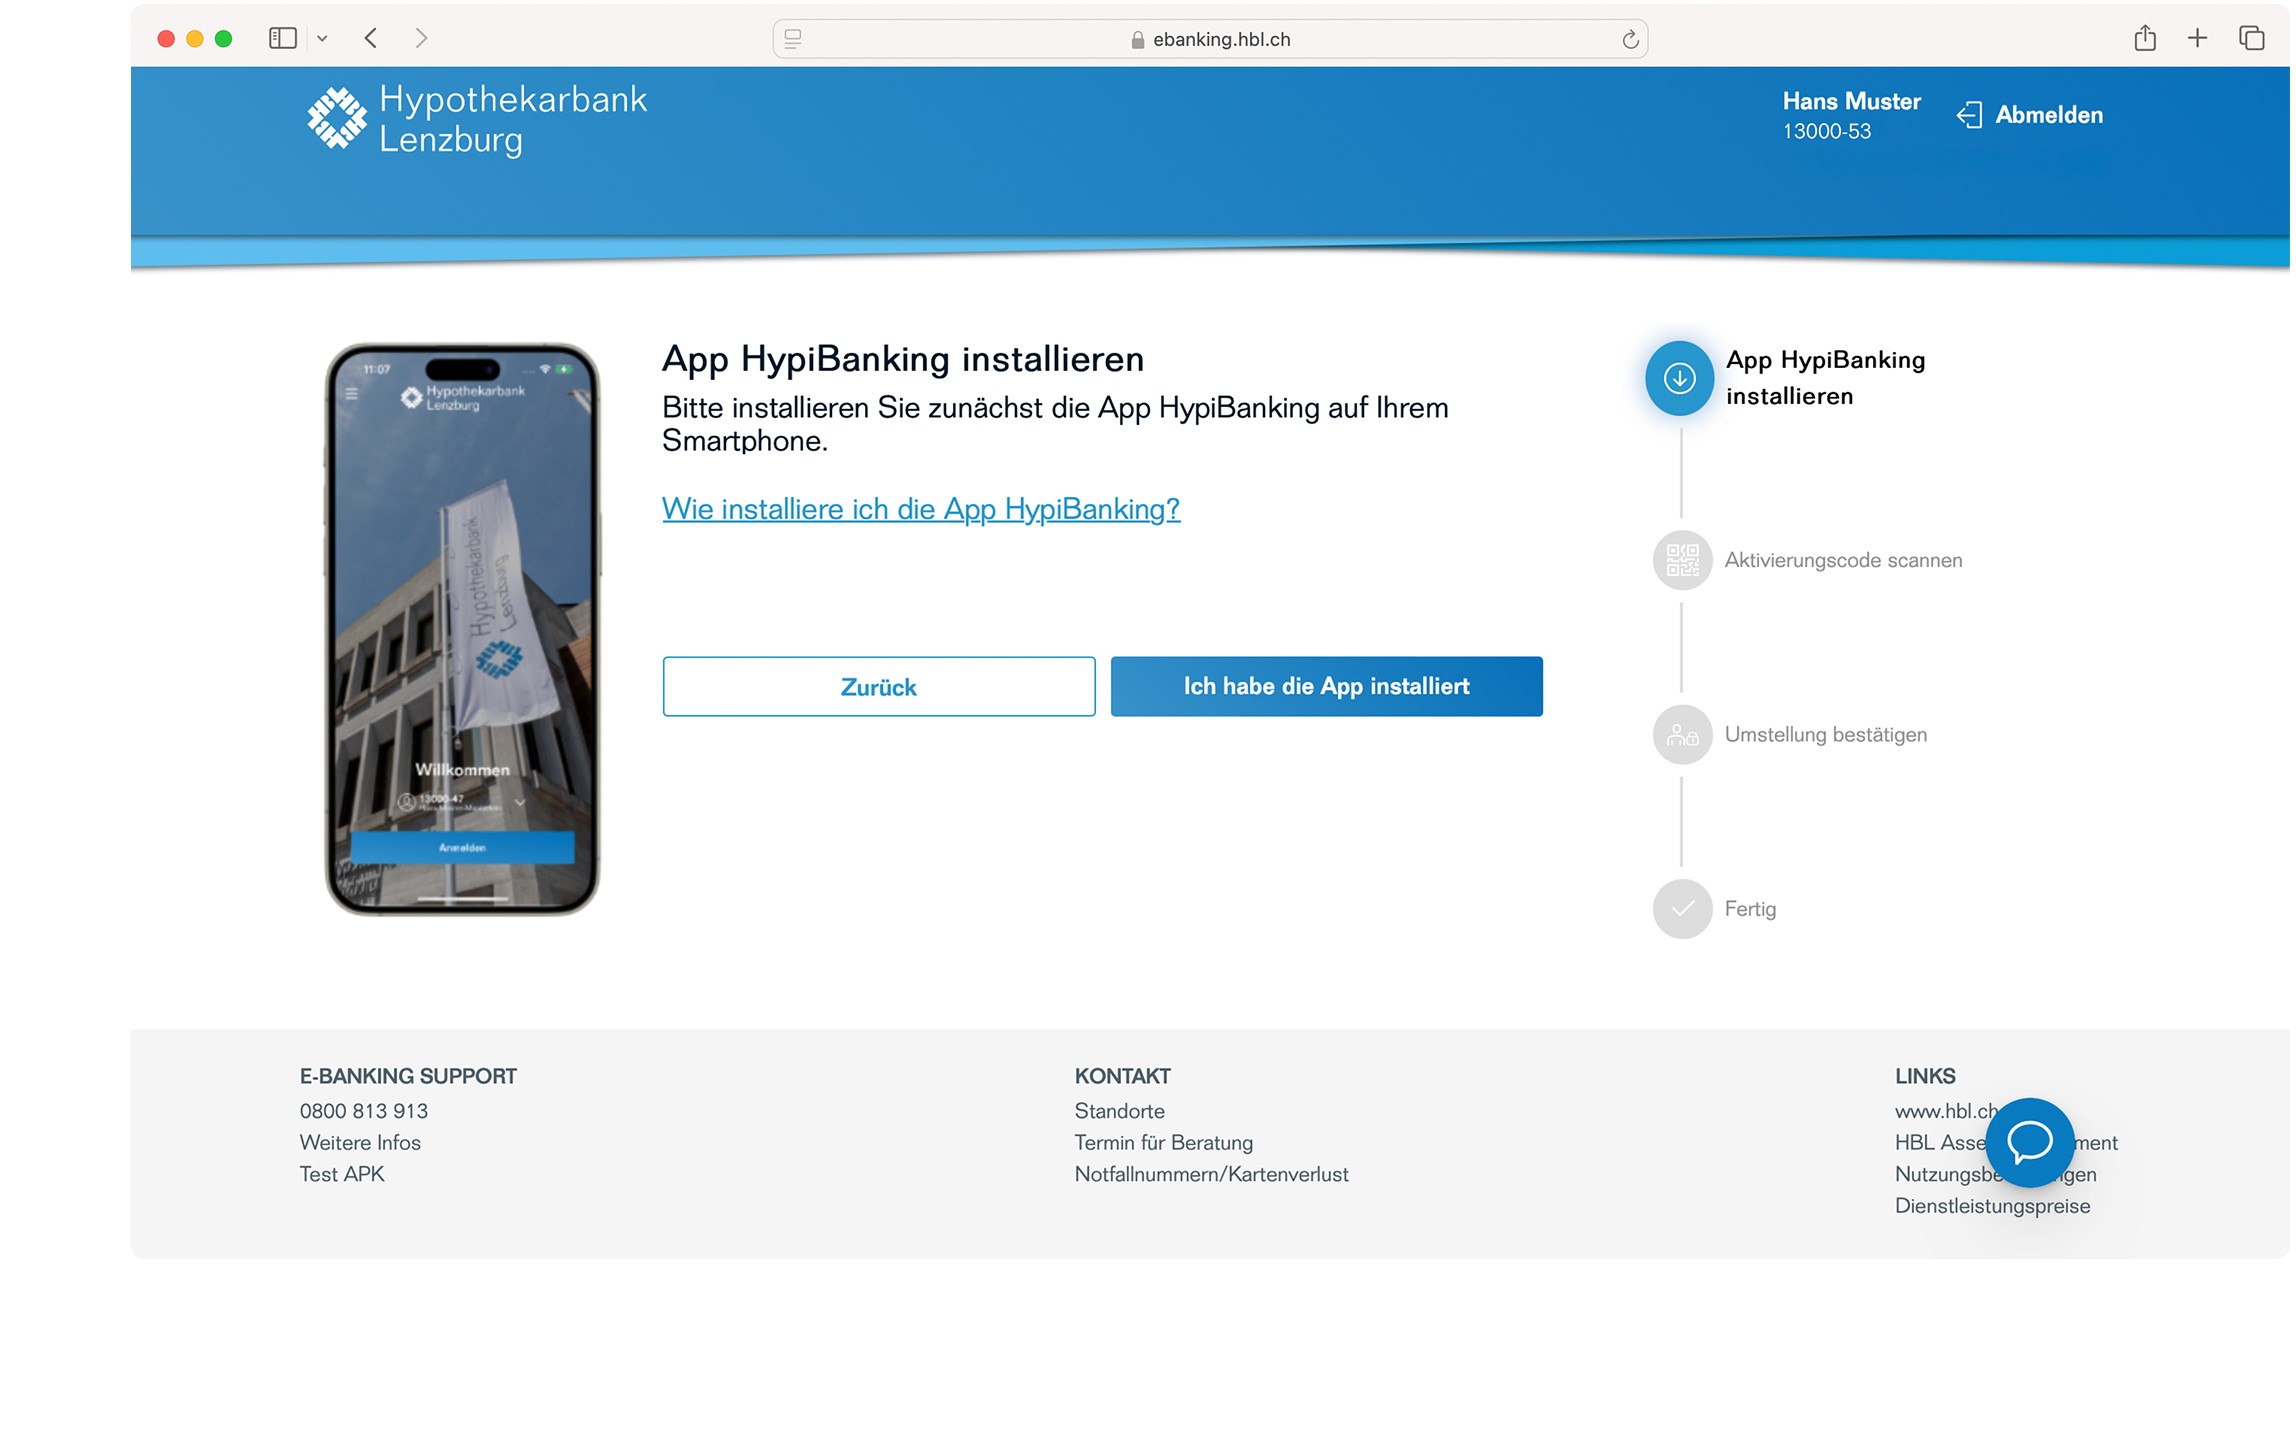Open Wie installiere ich die App HypiBanking link
Image resolution: width=2296 pixels, height=1450 pixels.
pos(921,510)
